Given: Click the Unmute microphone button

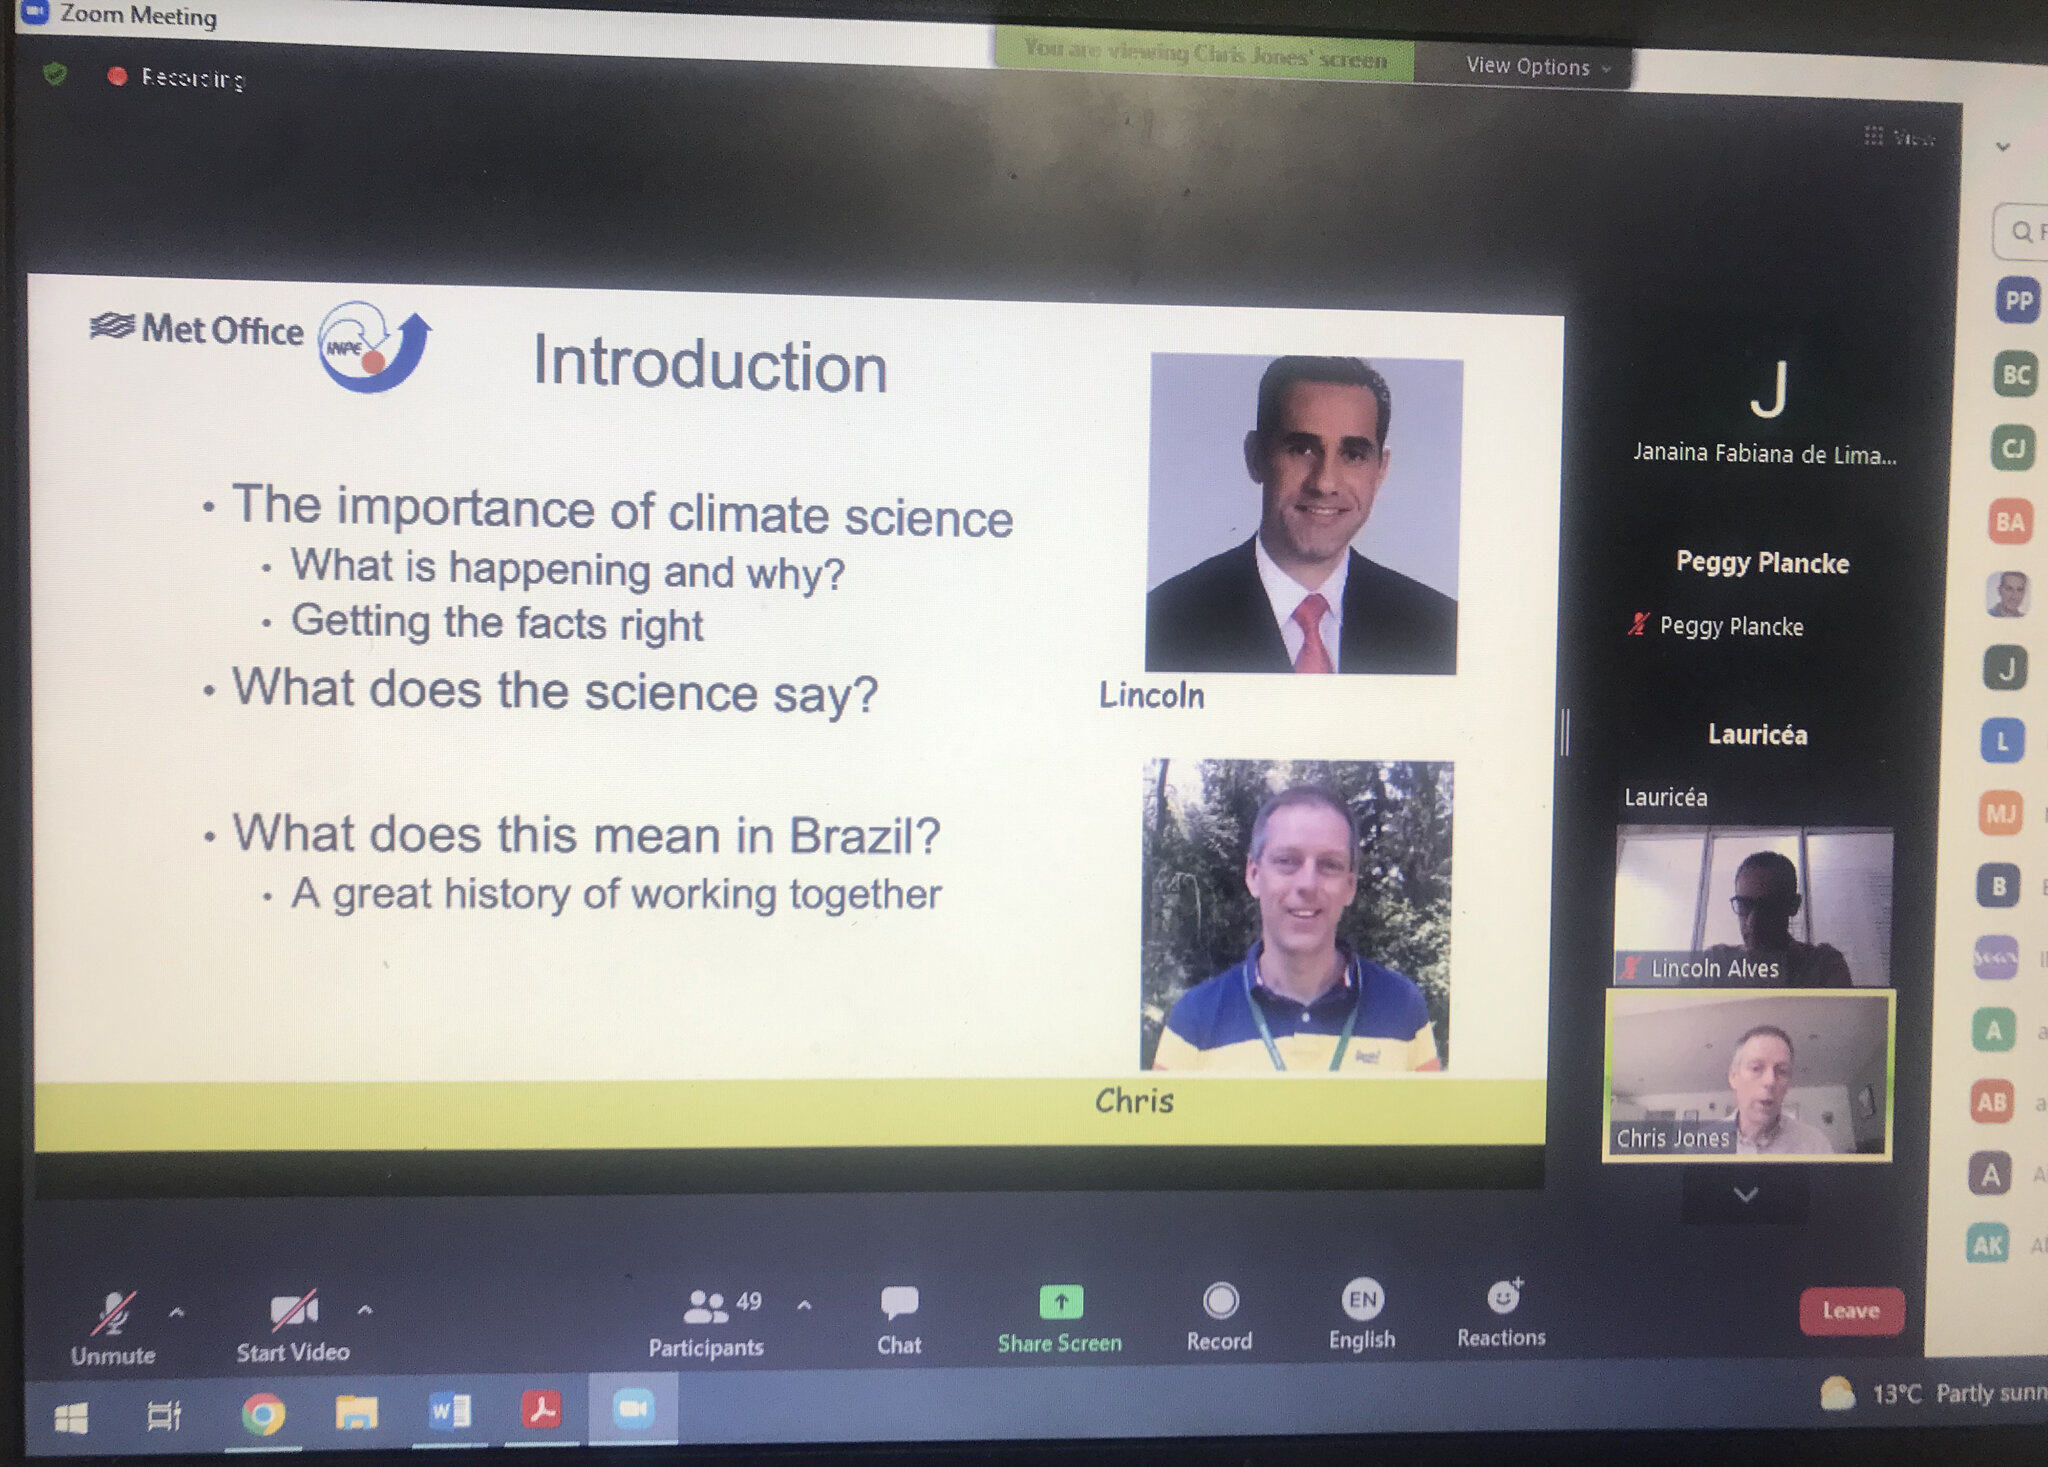Looking at the screenshot, I should point(113,1329).
